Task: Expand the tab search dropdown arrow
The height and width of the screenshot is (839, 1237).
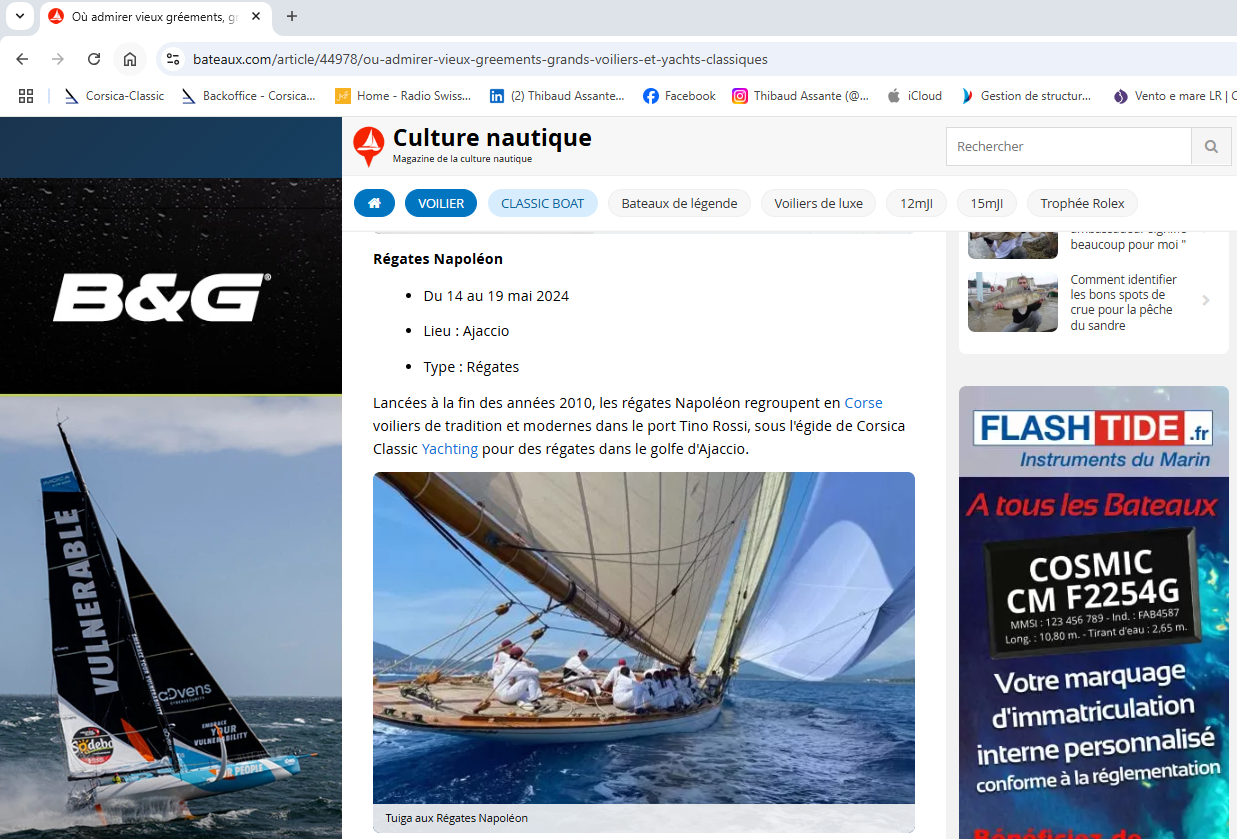Action: (19, 16)
